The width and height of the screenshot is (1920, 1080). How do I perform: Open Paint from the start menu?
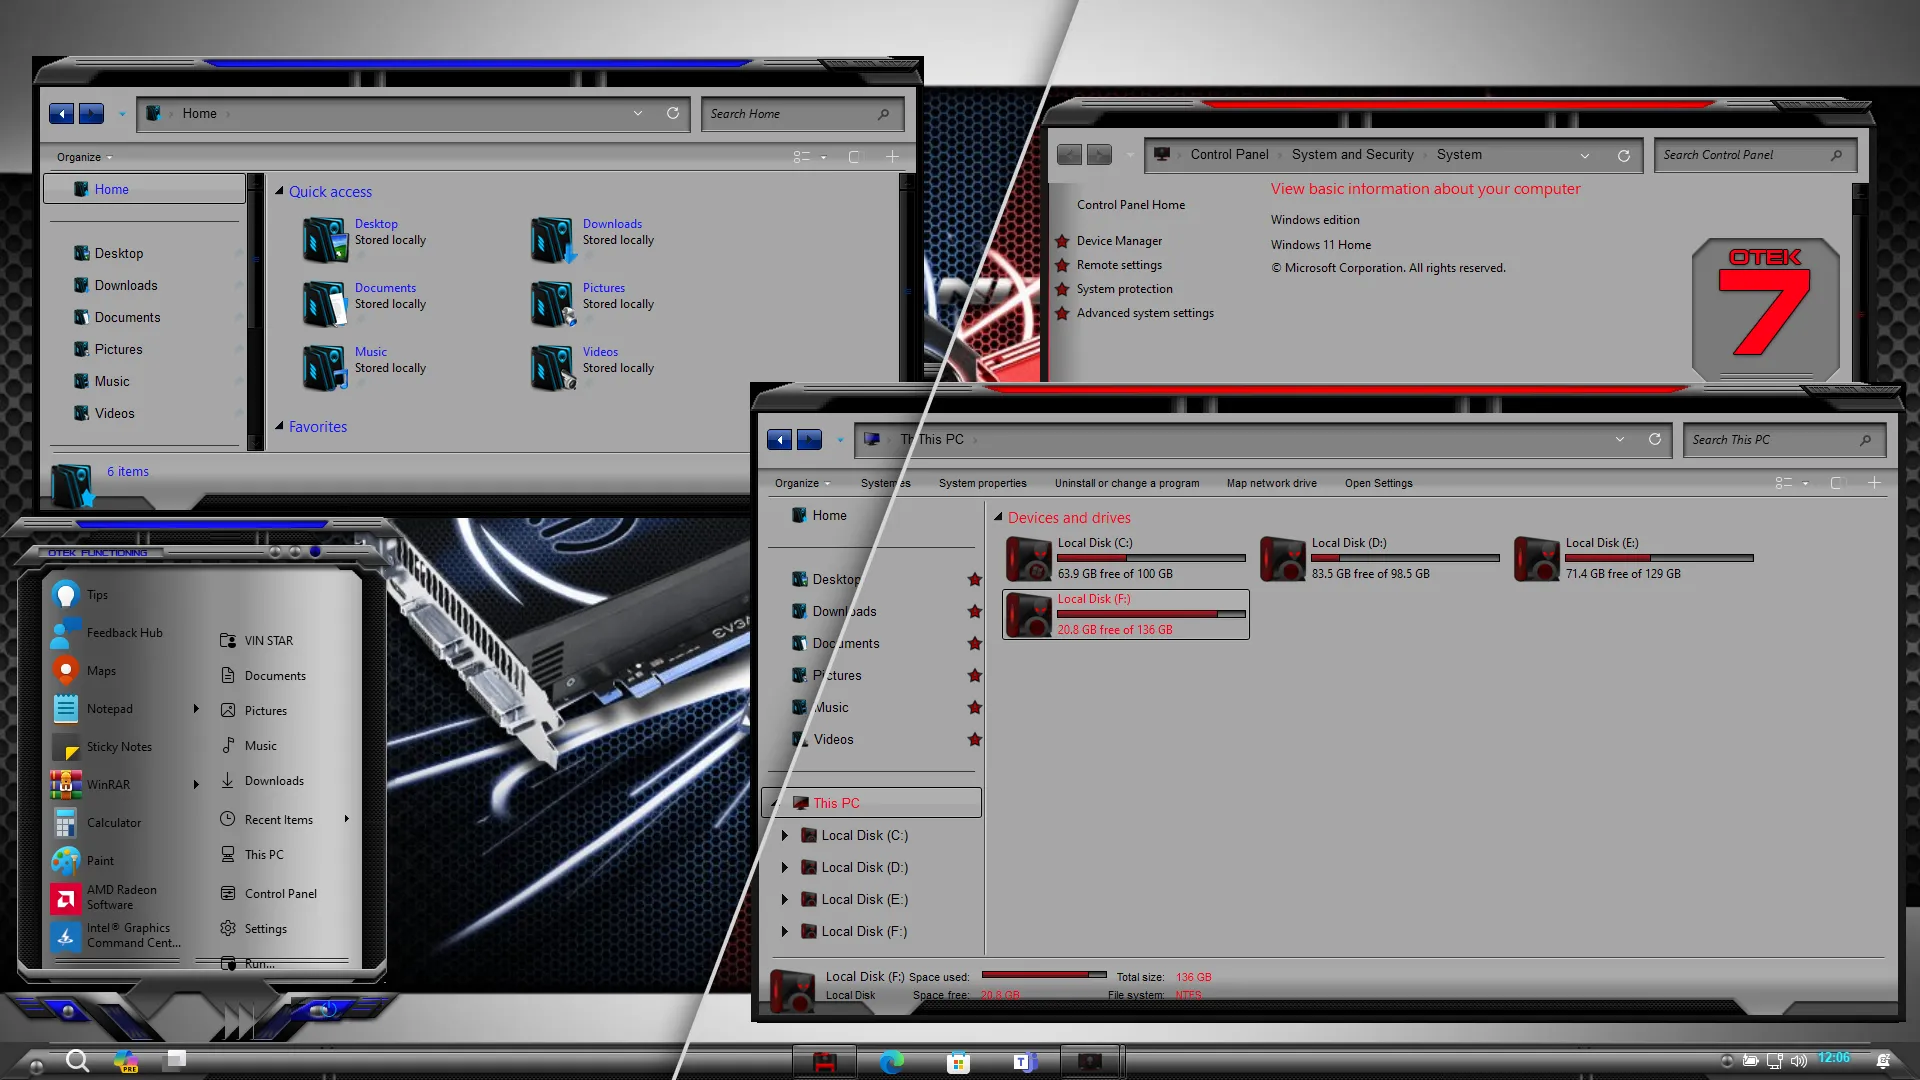pos(65,860)
